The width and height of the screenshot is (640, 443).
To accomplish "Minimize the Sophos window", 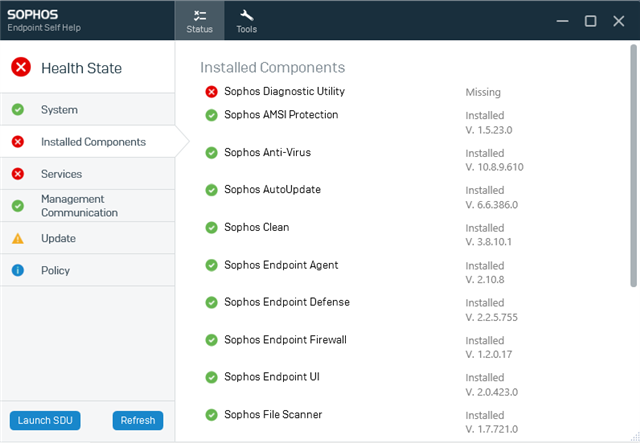I will coord(562,21).
